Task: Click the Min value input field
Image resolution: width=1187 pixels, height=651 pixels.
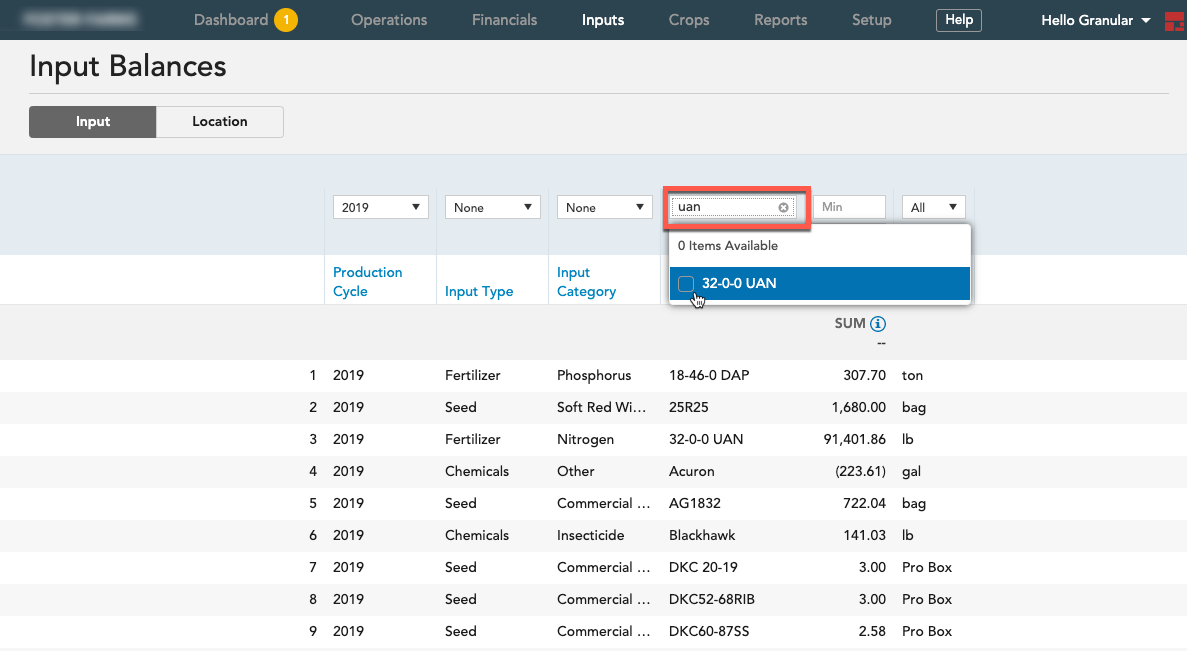Action: [x=849, y=207]
